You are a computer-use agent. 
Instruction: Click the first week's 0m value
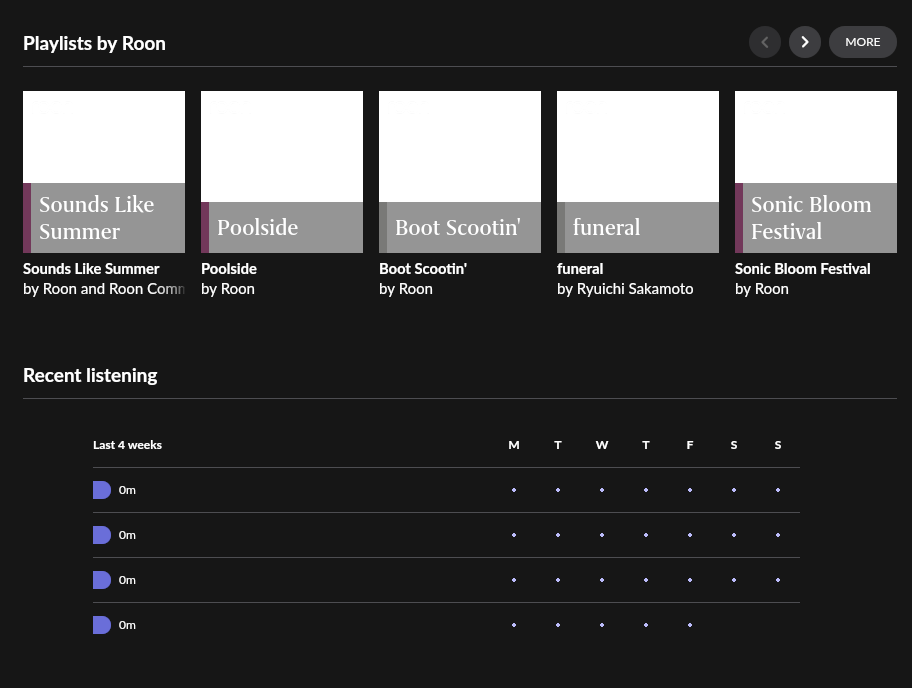(127, 490)
